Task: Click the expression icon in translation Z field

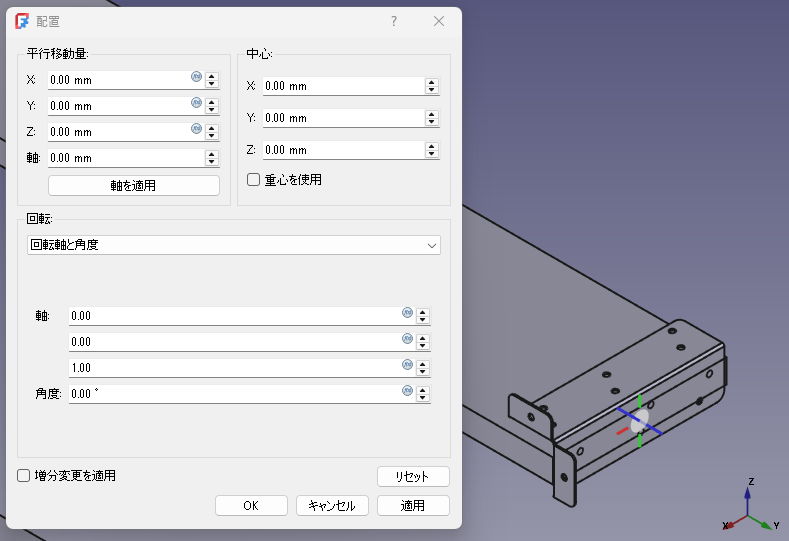Action: coord(196,129)
